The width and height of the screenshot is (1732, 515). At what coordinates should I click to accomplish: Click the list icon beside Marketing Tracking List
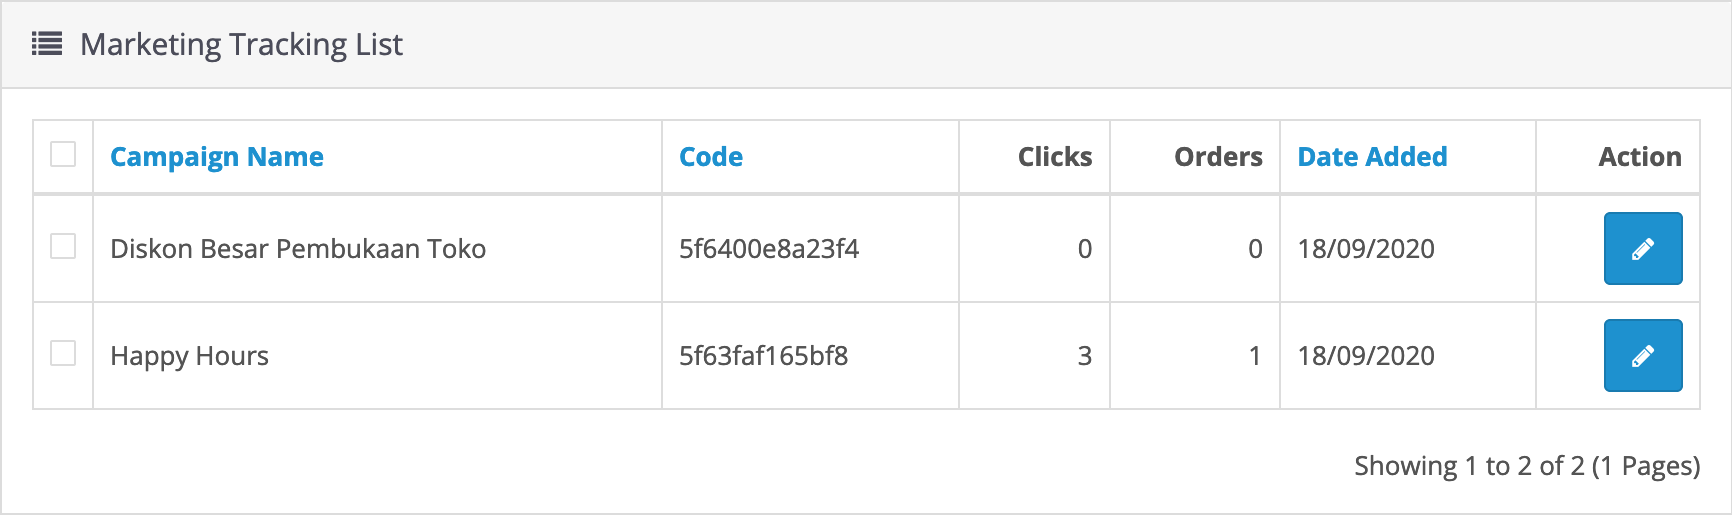(47, 44)
